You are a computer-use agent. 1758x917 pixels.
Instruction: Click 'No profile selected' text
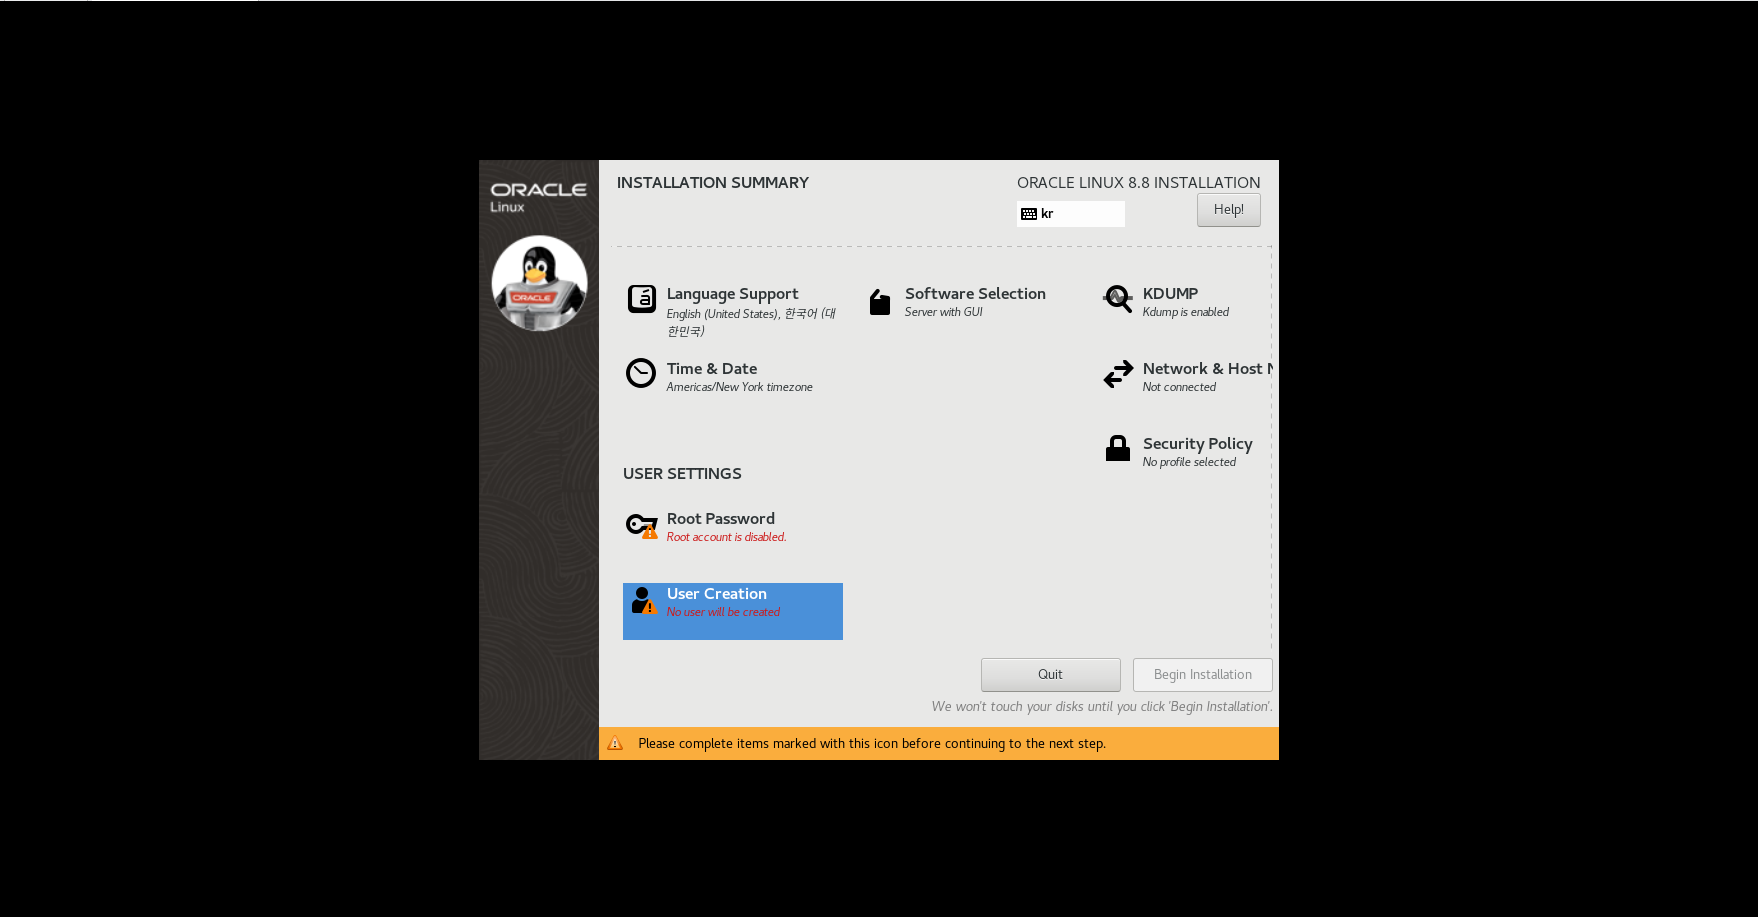[x=1190, y=462]
